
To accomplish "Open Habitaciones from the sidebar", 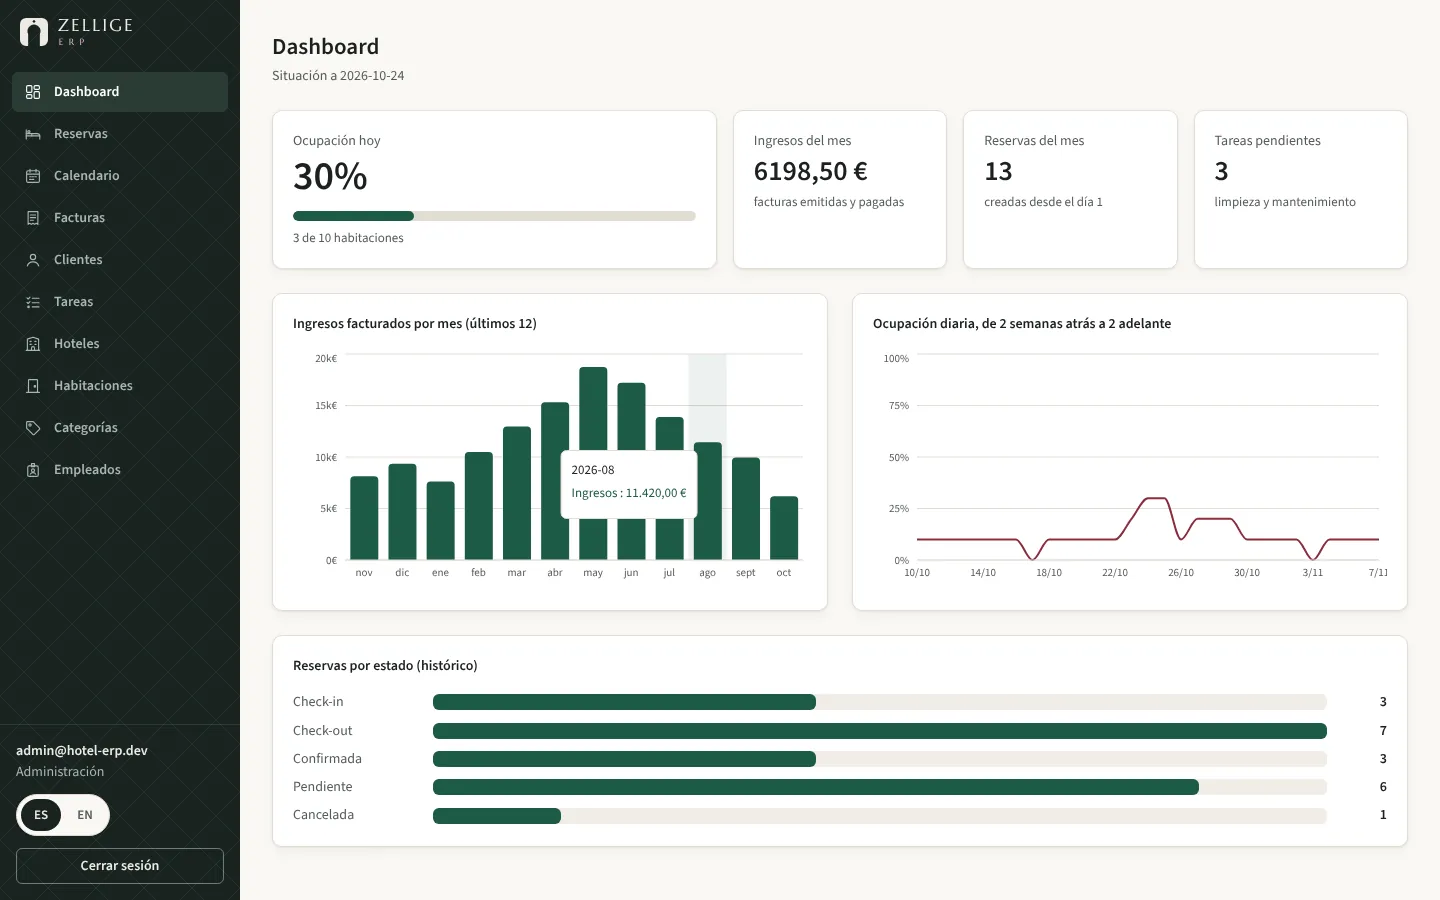I will 120,386.
